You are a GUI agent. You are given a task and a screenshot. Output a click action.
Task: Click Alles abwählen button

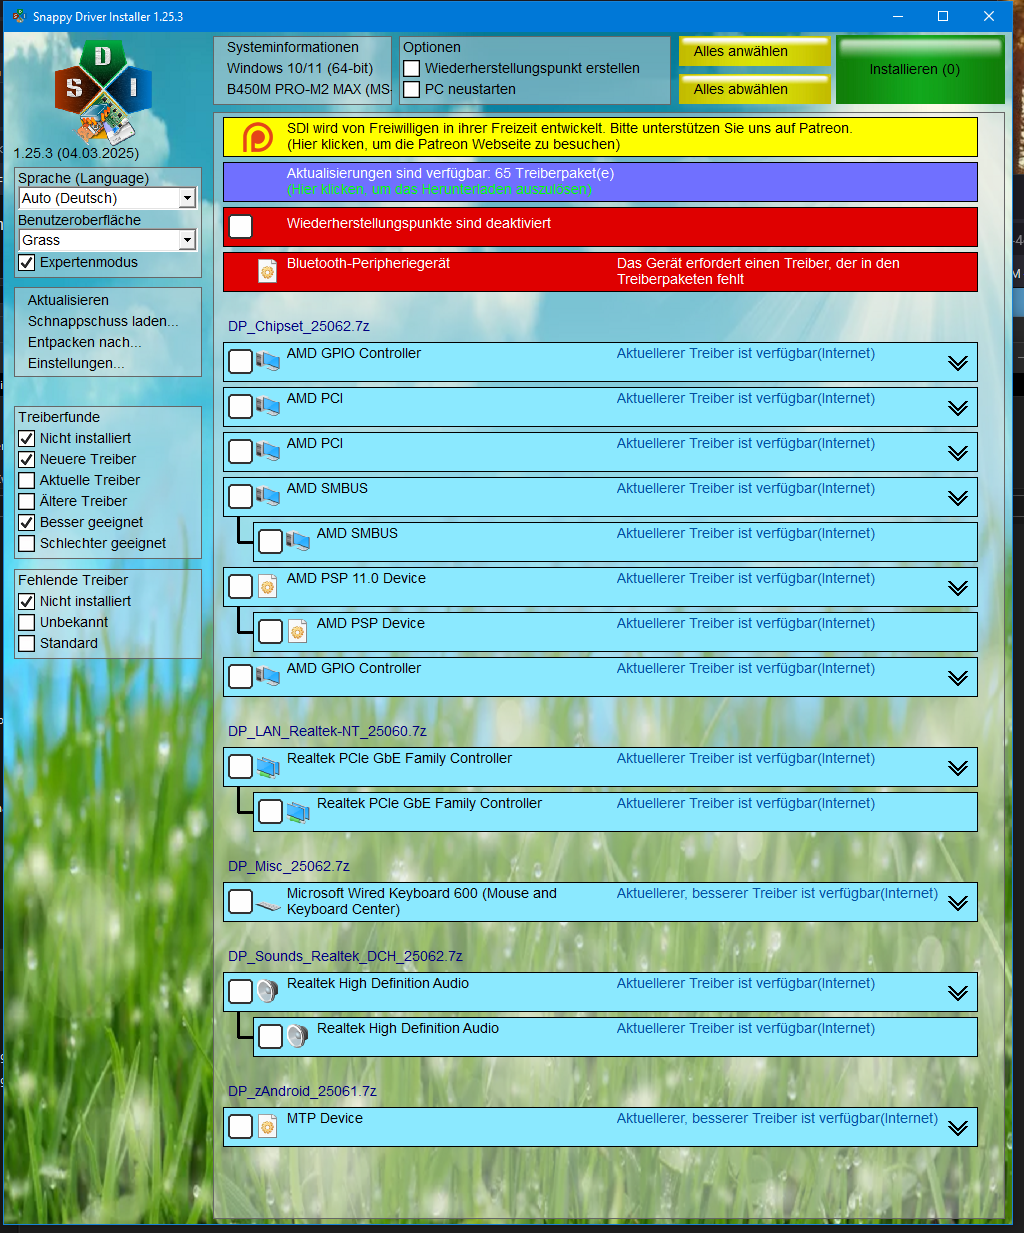pos(755,89)
